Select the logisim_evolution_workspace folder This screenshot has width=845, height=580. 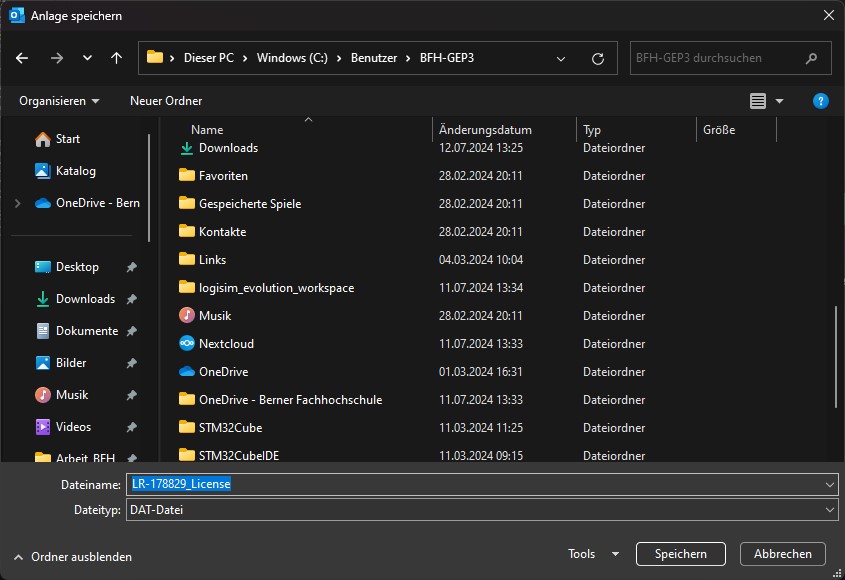click(x=266, y=288)
